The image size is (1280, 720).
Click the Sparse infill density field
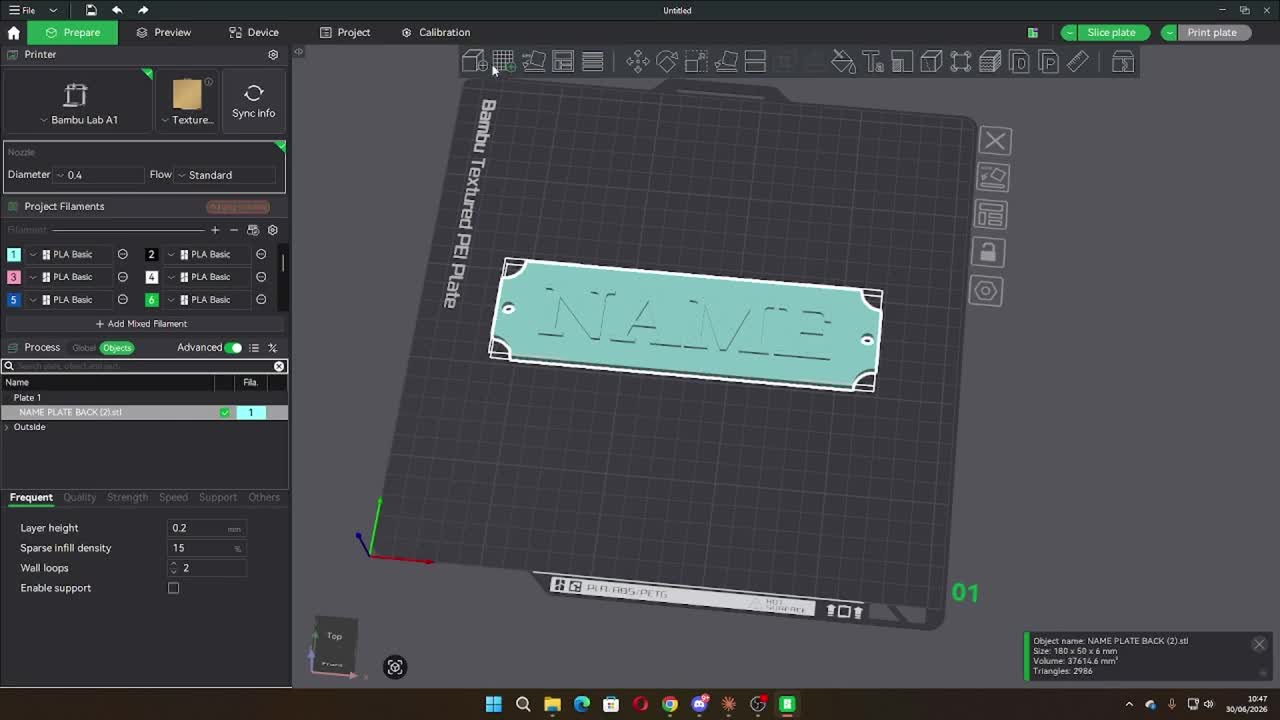206,548
